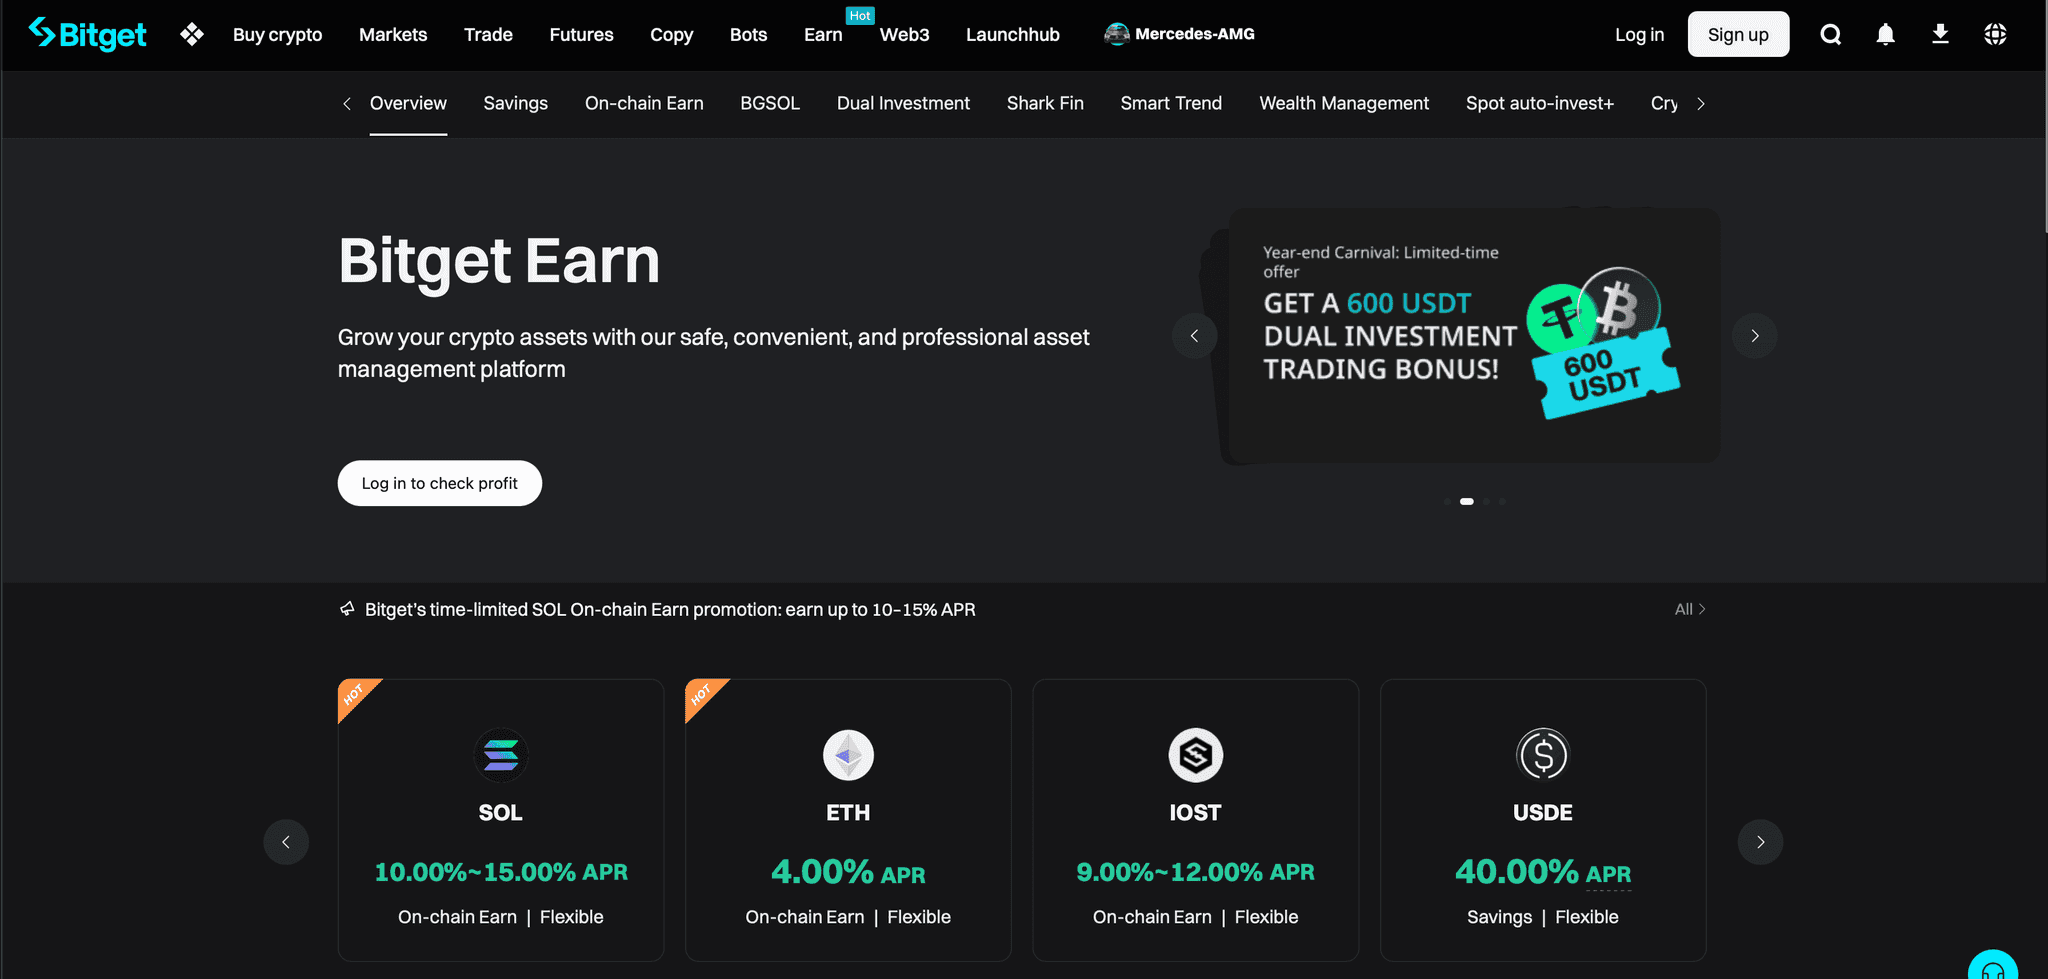
Task: Open the Launchhub menu
Action: (x=1012, y=35)
